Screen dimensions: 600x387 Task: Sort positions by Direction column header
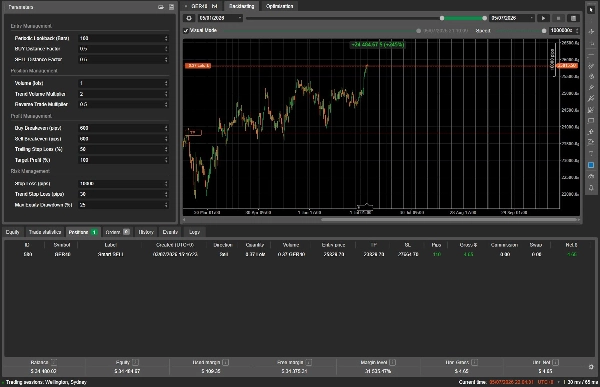tap(223, 245)
